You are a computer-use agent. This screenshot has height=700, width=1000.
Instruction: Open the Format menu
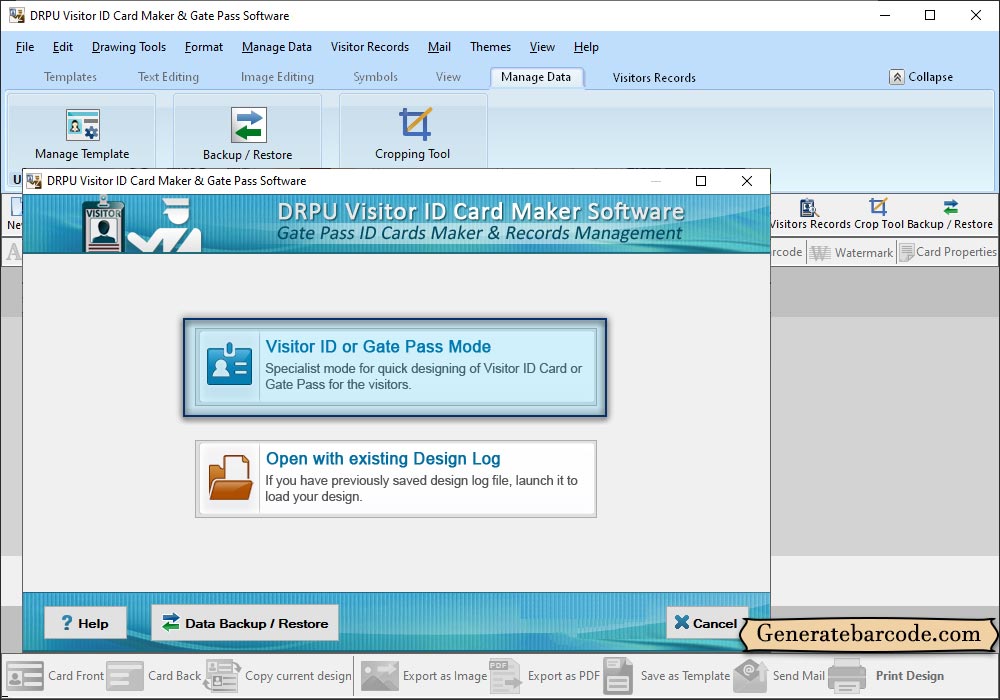pos(204,47)
